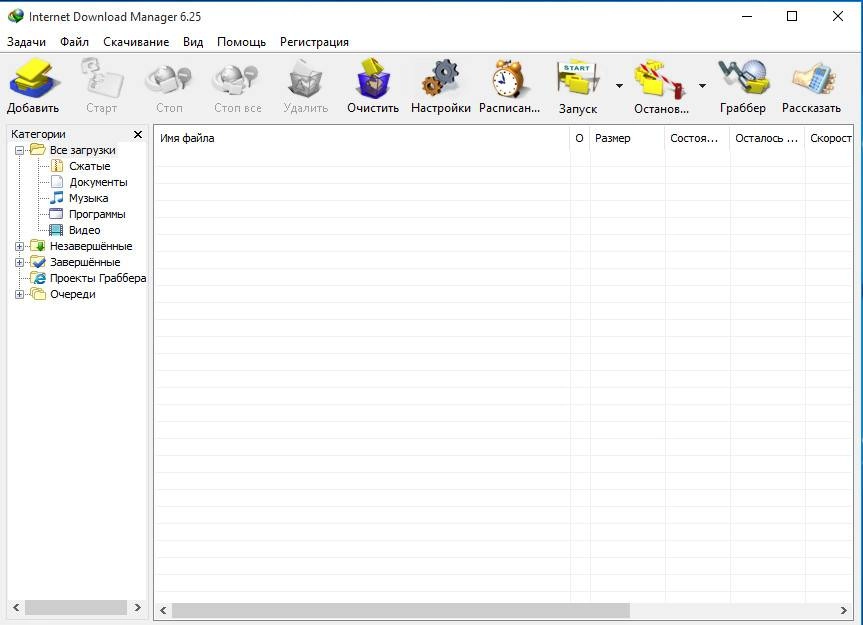Collapse the Все загрузки tree node

pos(19,150)
